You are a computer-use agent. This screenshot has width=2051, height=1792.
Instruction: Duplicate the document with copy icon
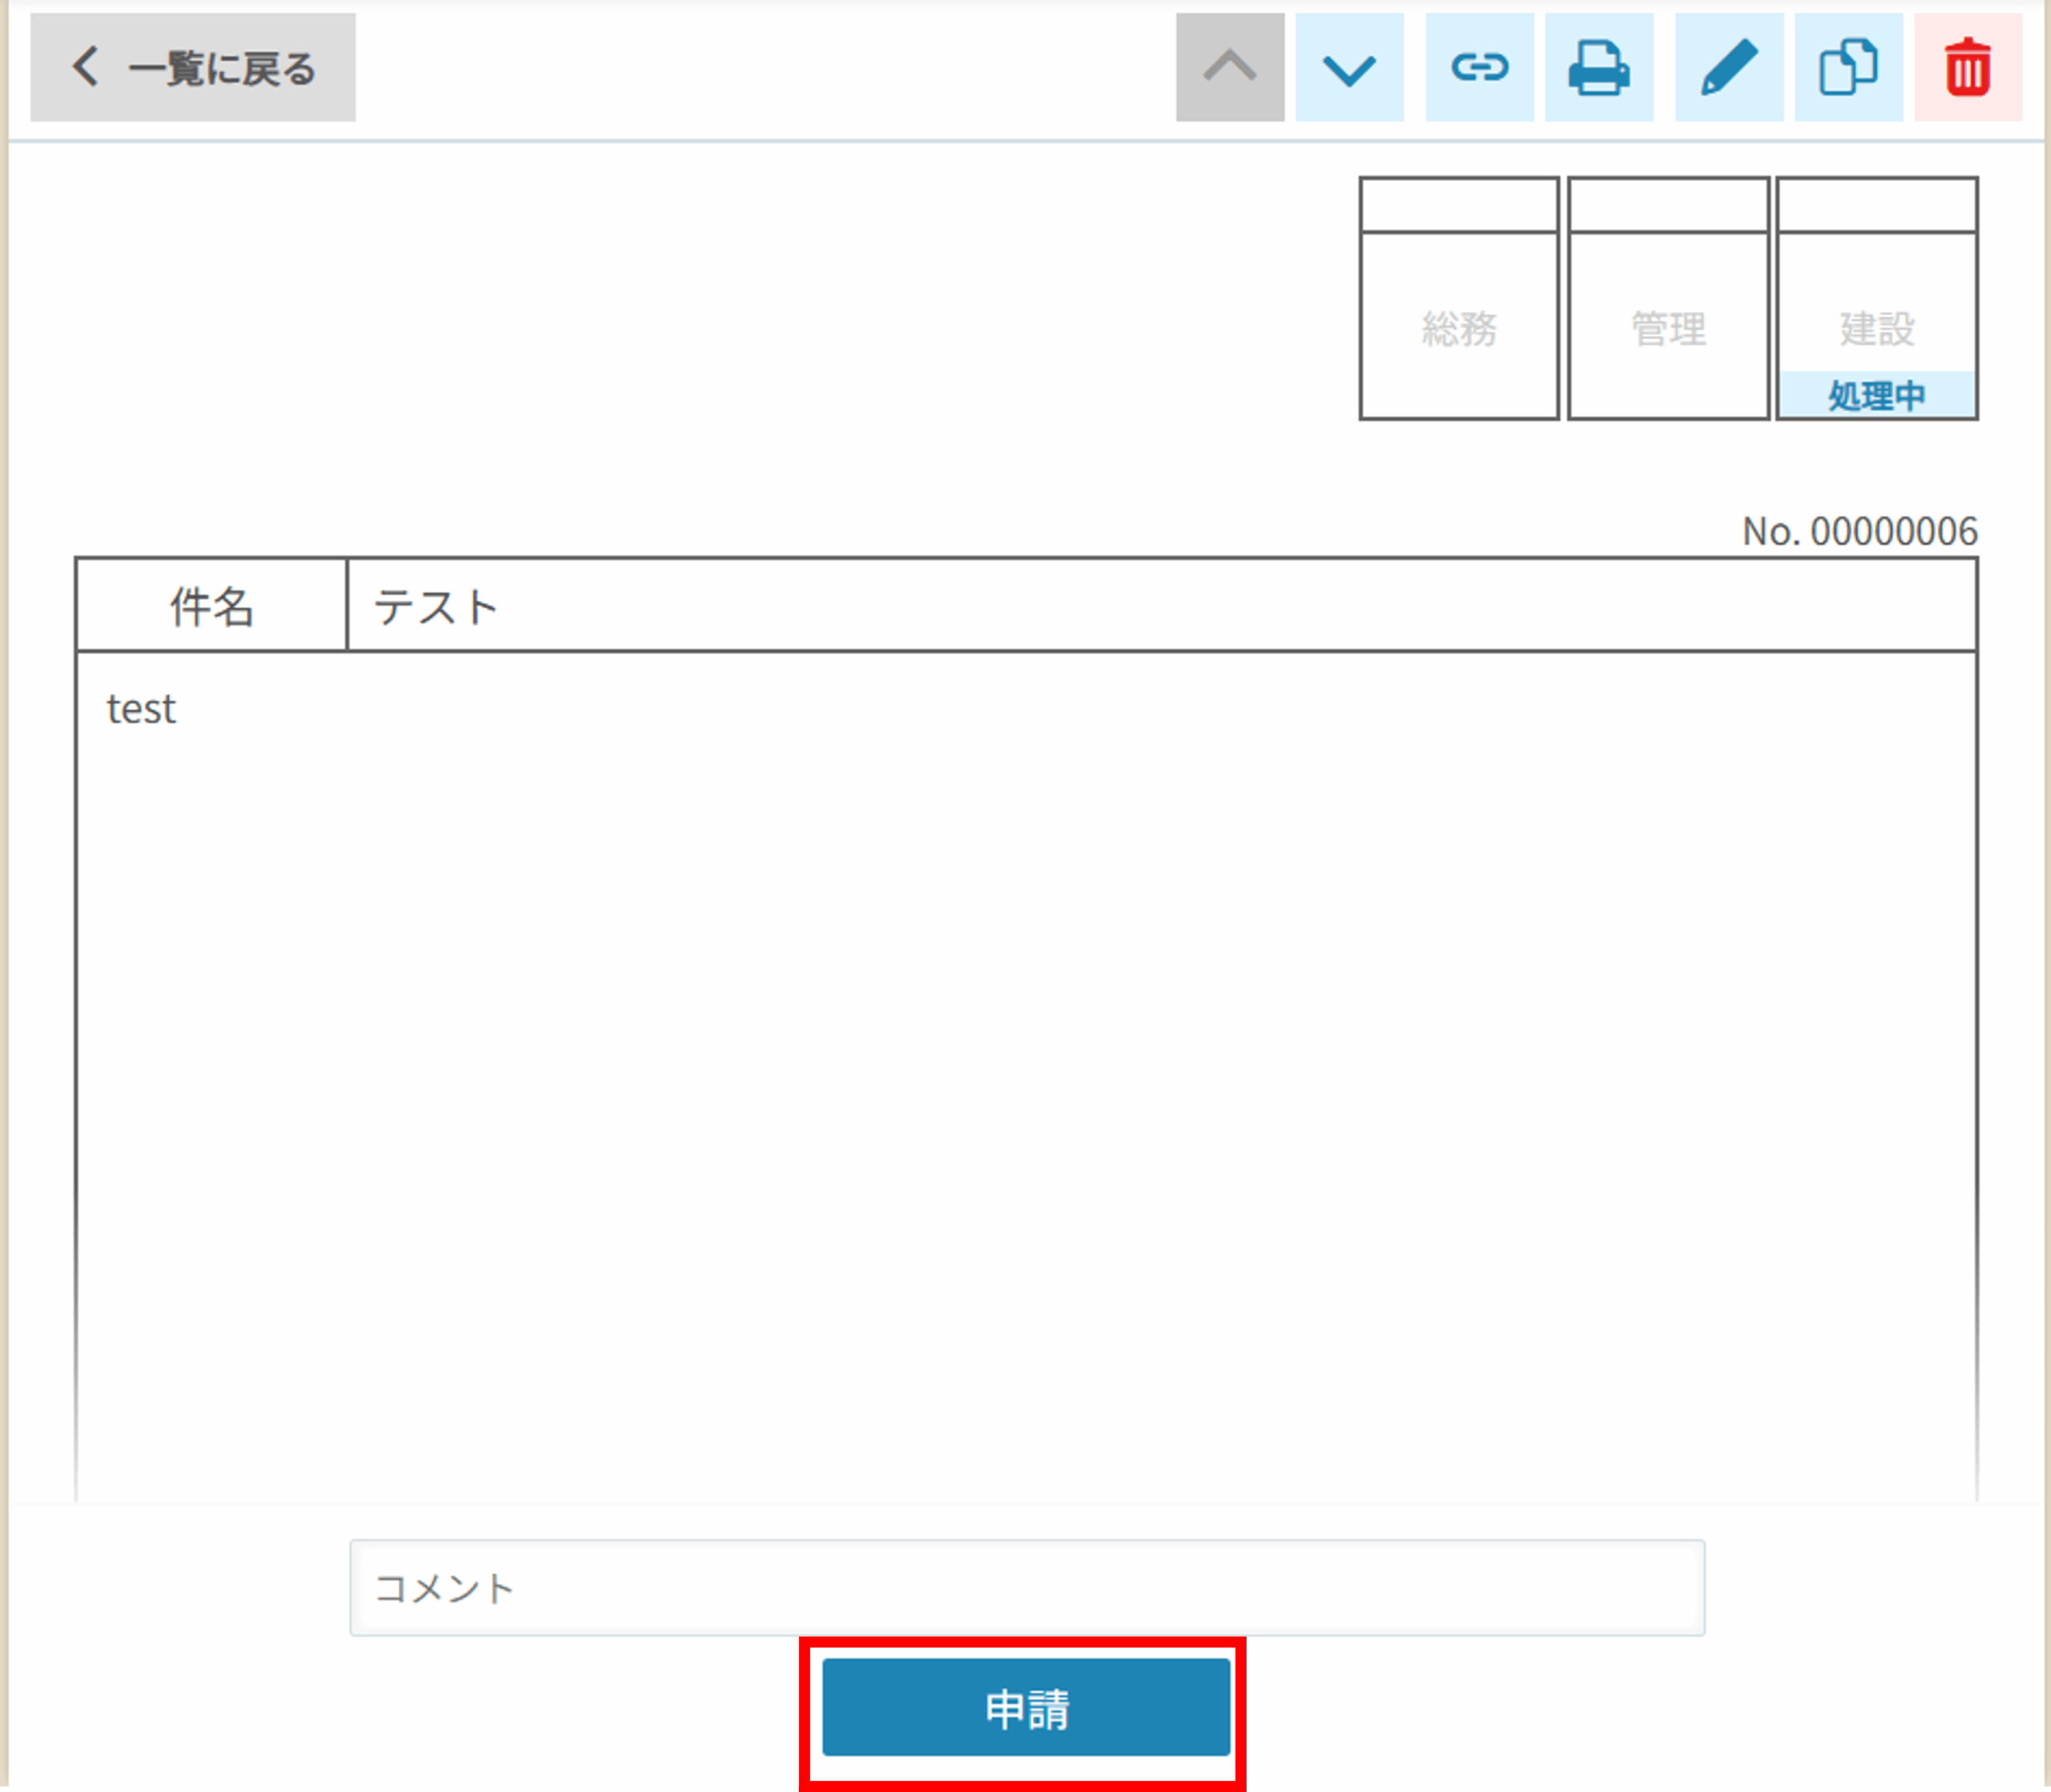pos(1848,68)
